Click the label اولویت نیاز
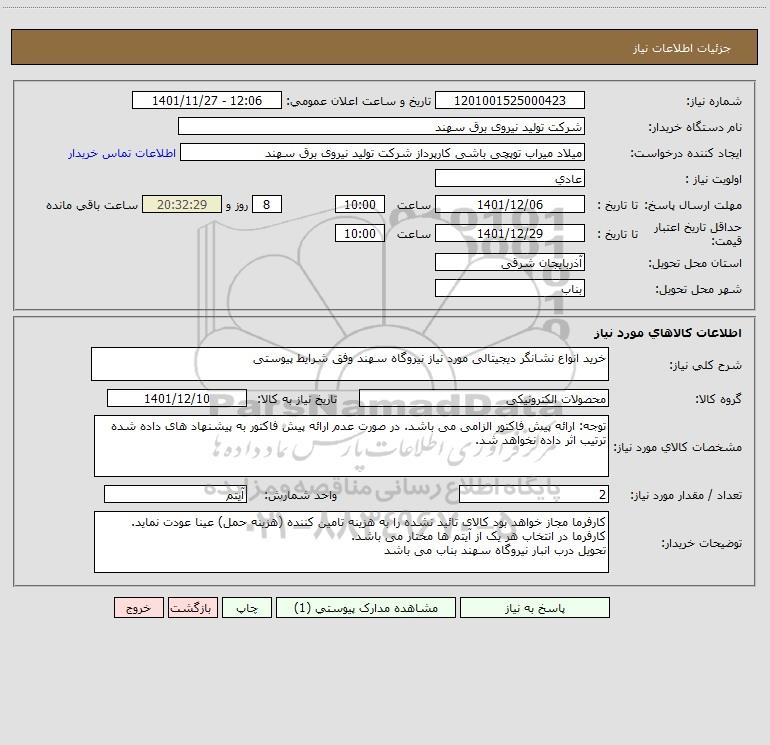Image resolution: width=770 pixels, height=745 pixels. coord(714,179)
